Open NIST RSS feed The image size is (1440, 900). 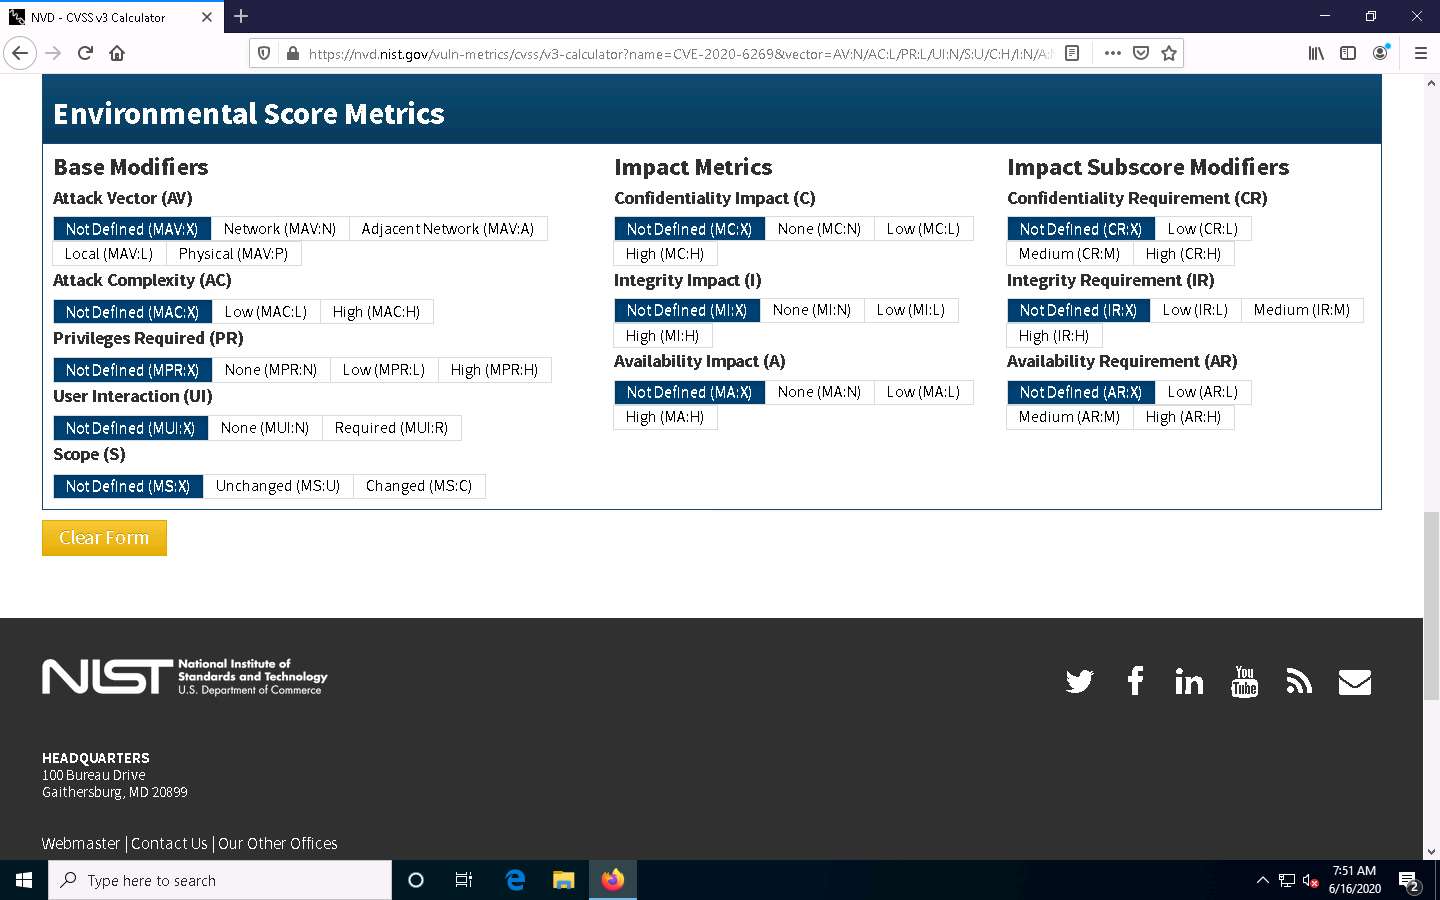tap(1299, 682)
